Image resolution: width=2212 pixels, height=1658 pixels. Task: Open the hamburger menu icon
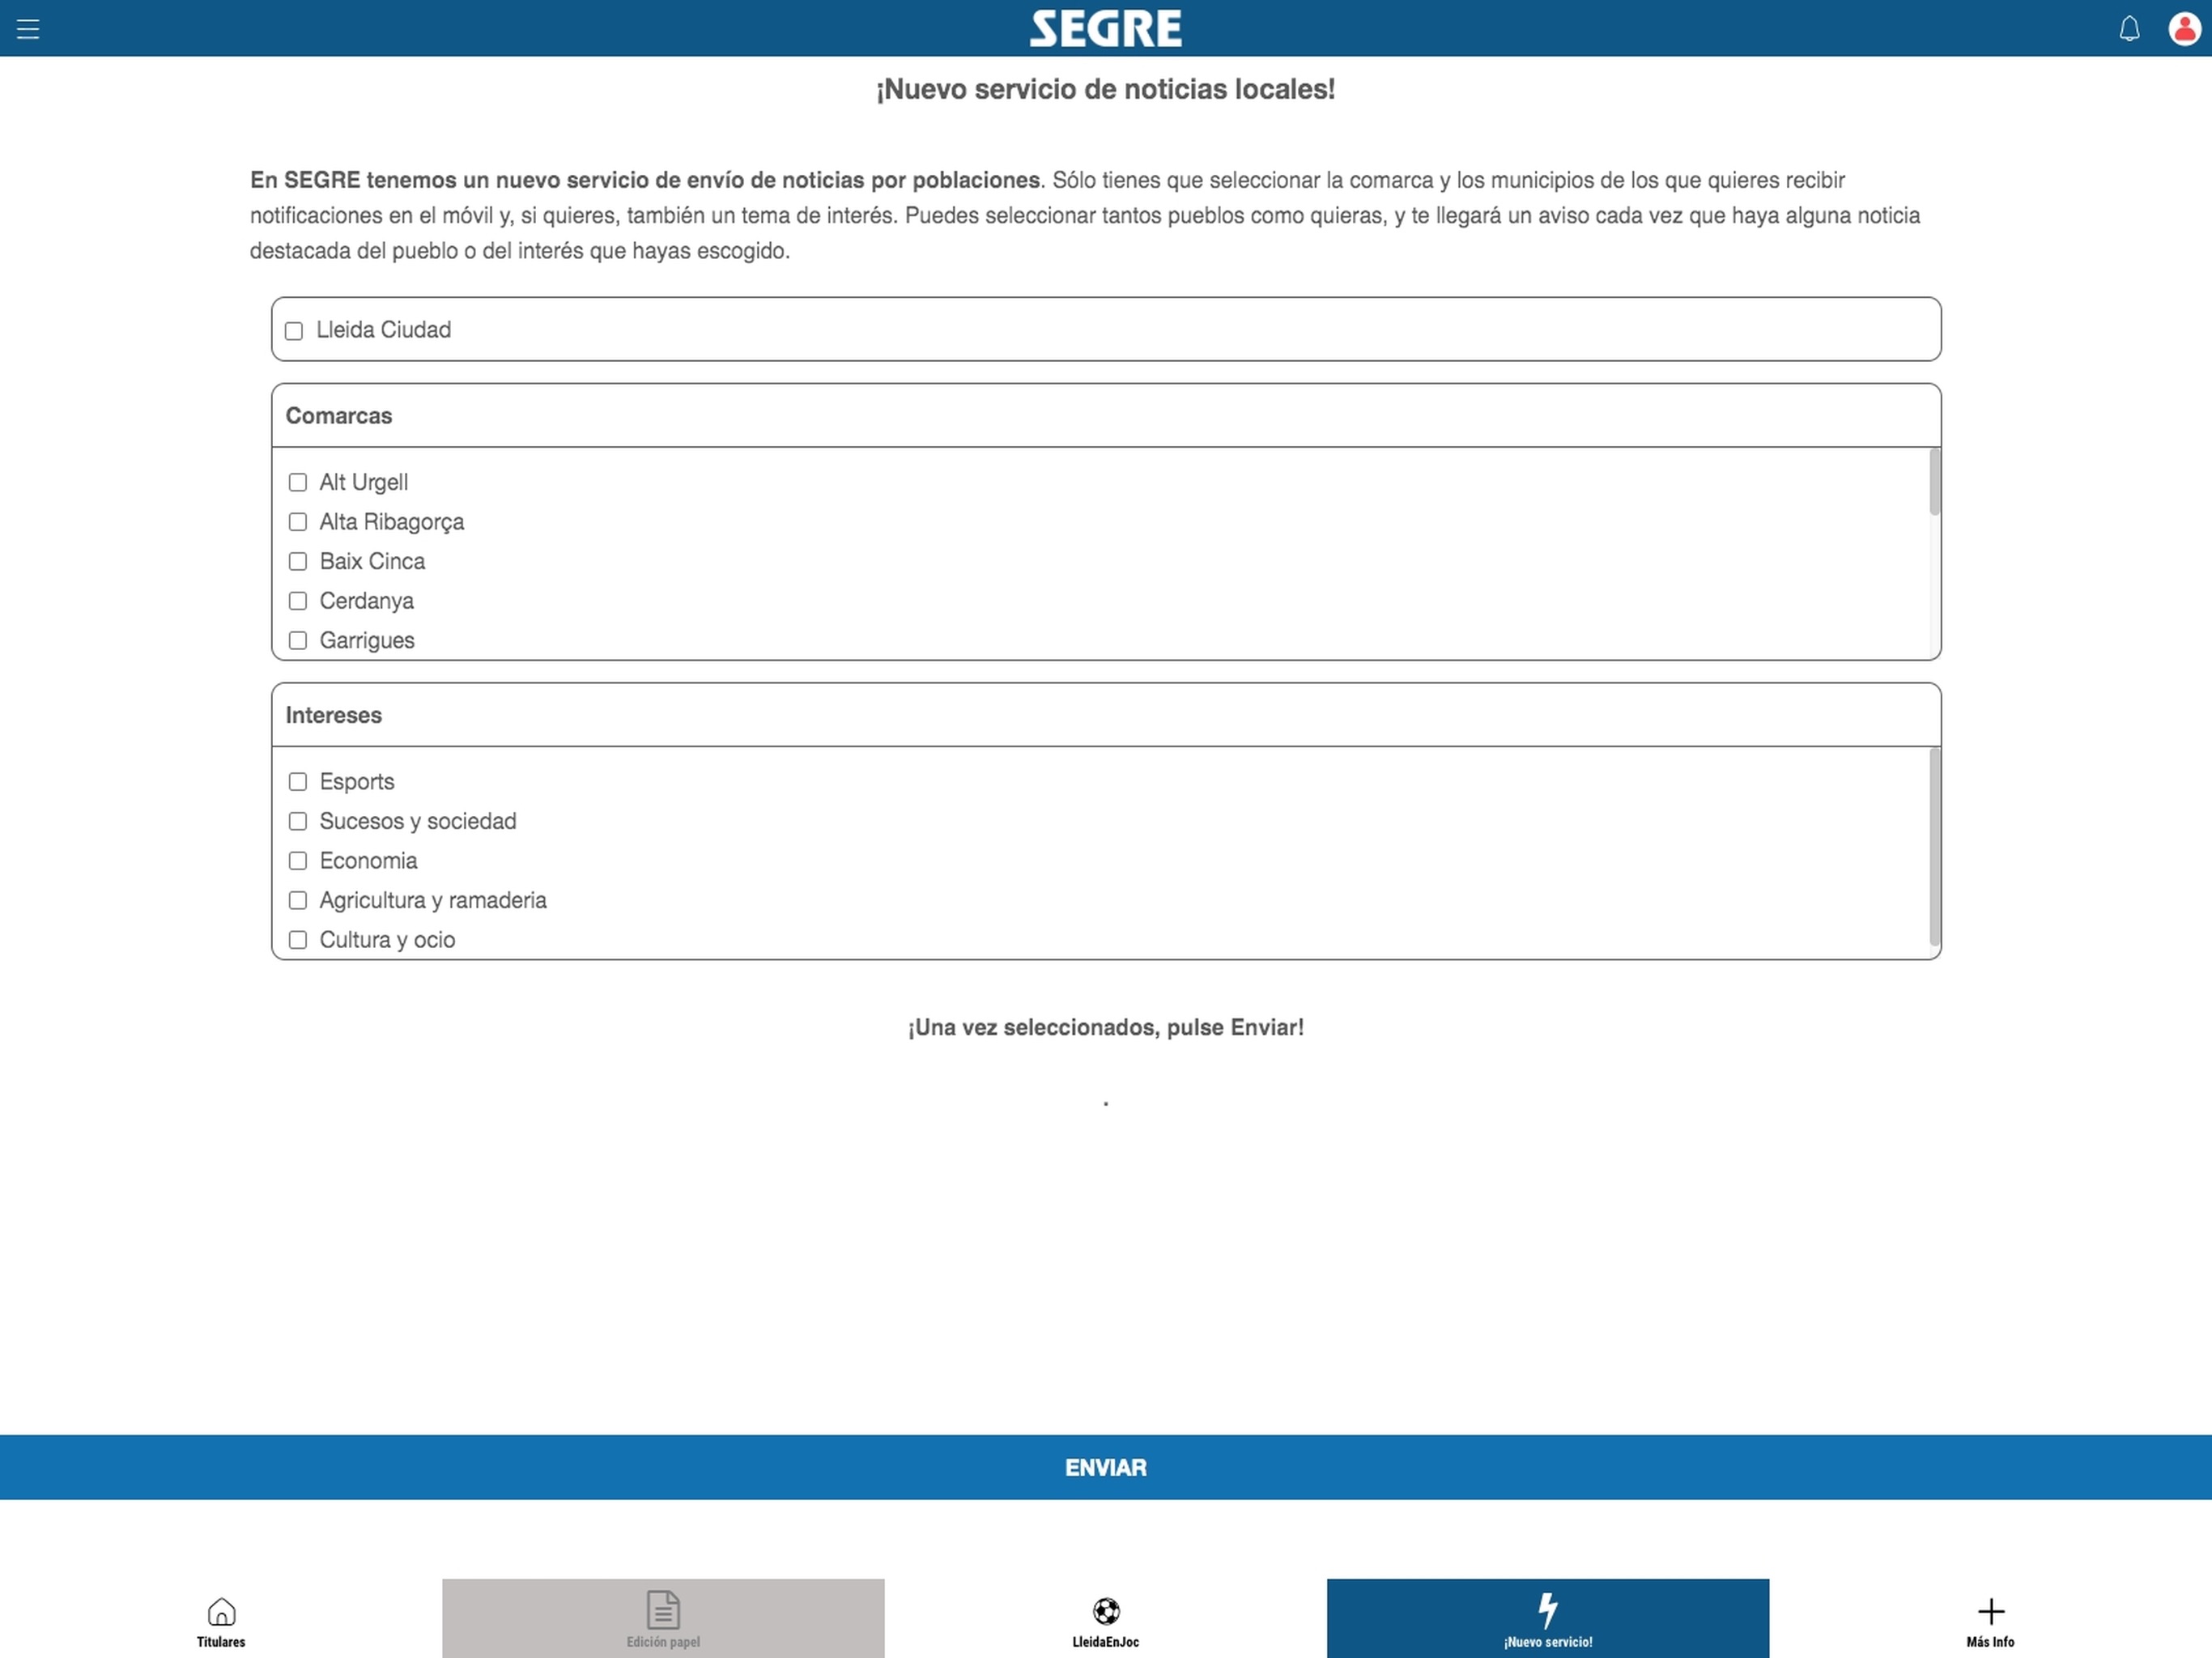click(28, 26)
